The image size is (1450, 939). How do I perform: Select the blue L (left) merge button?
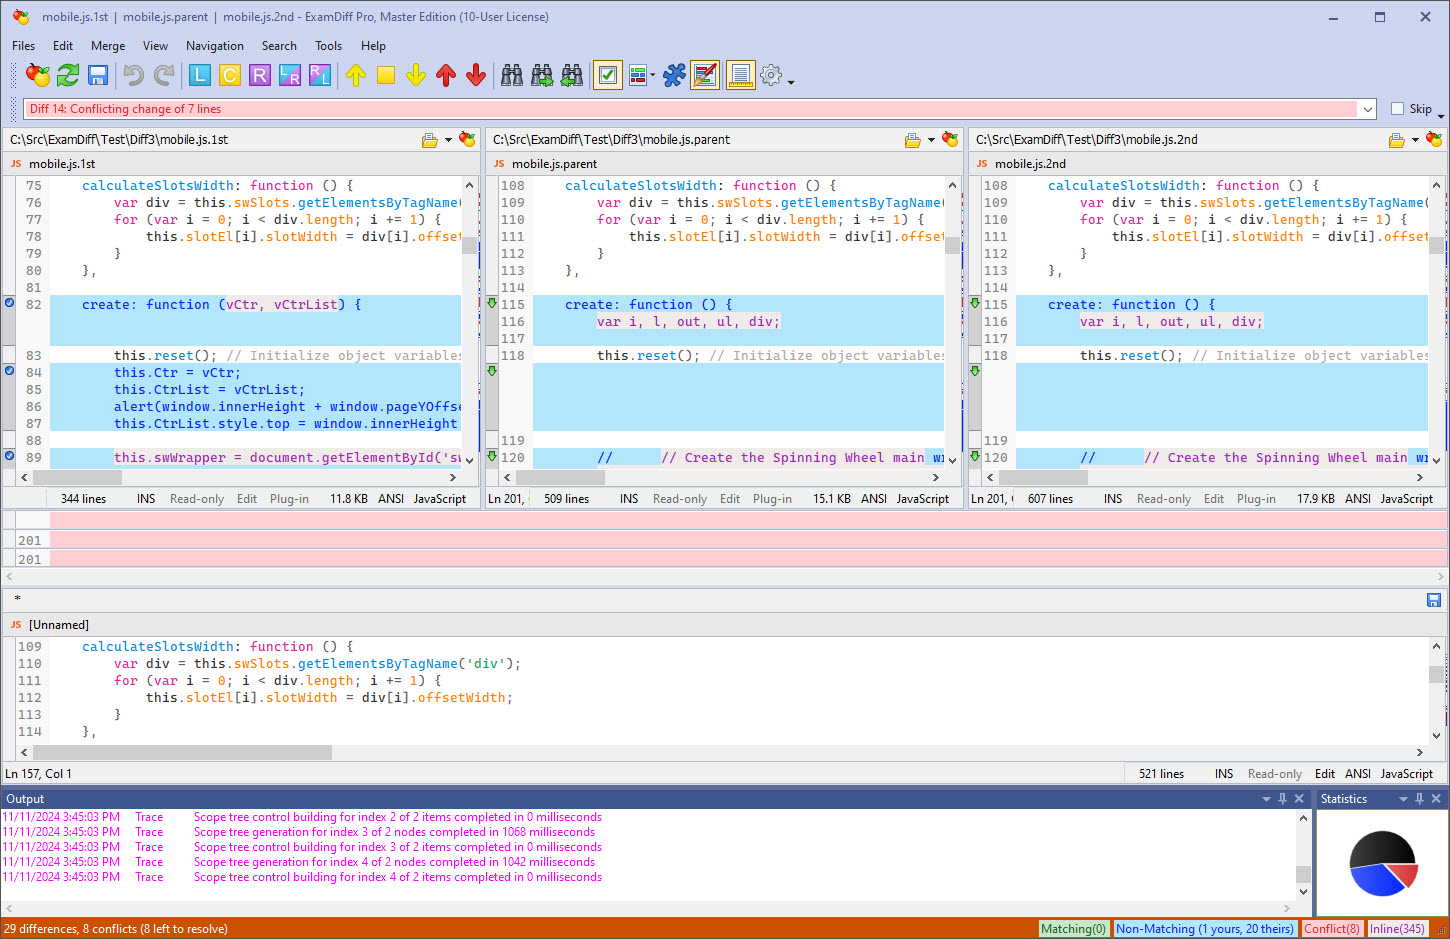point(200,75)
